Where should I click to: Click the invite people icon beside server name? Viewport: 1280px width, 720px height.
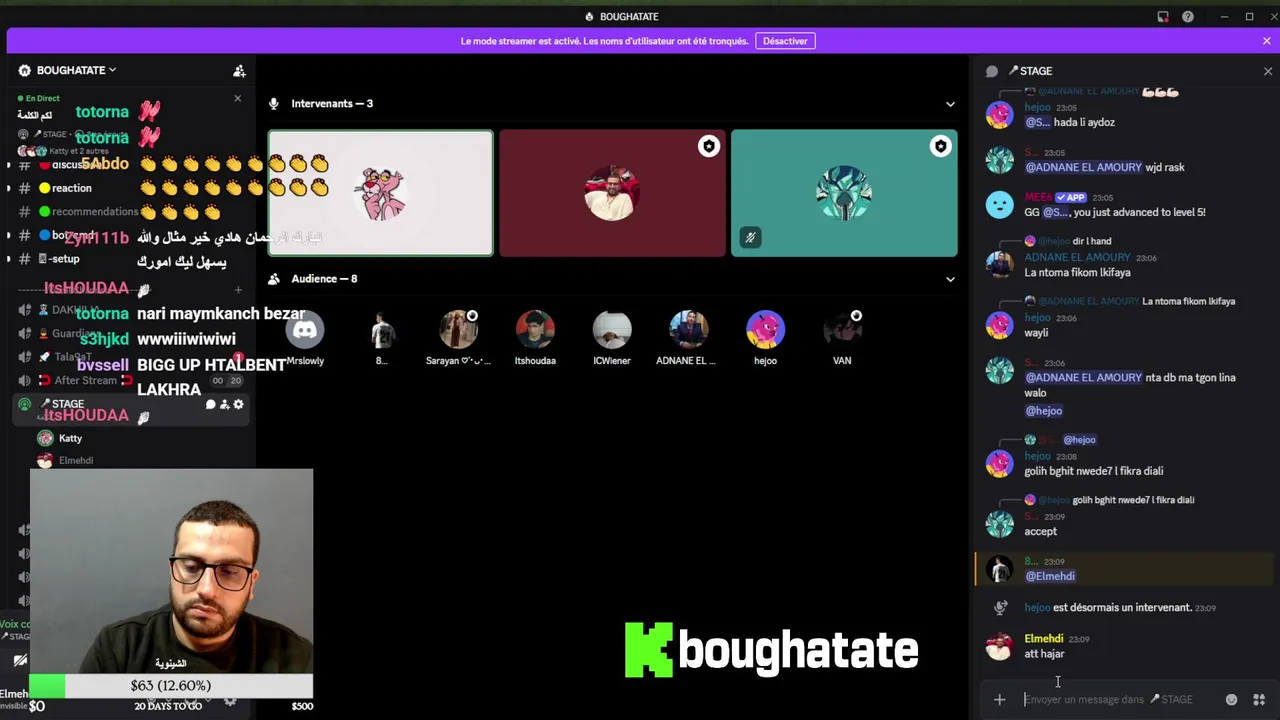[x=239, y=71]
